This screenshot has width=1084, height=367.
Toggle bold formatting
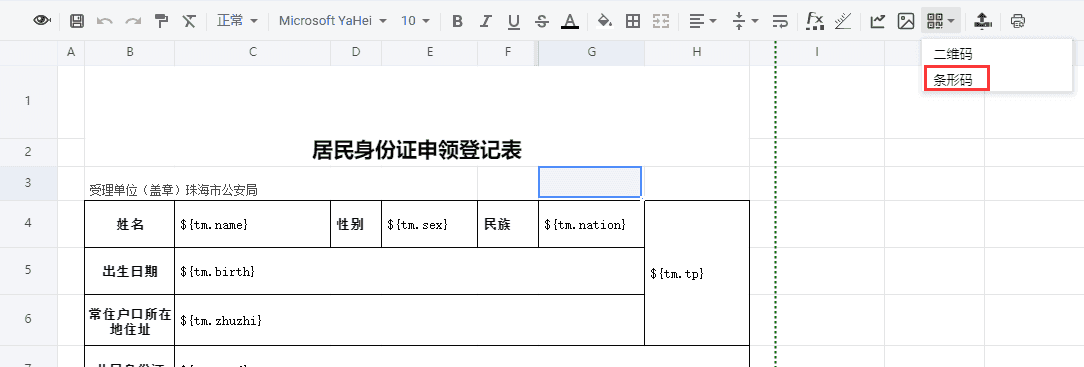coord(457,21)
